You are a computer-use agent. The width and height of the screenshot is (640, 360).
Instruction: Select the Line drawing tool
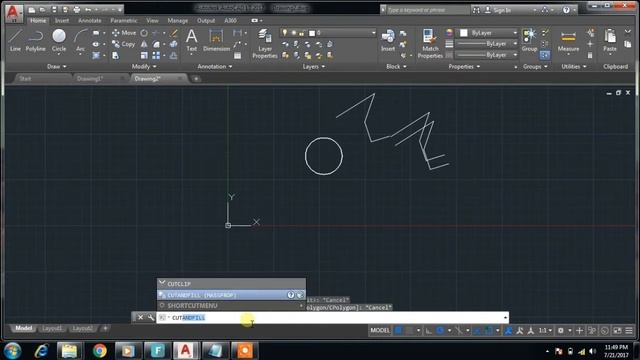tap(15, 40)
